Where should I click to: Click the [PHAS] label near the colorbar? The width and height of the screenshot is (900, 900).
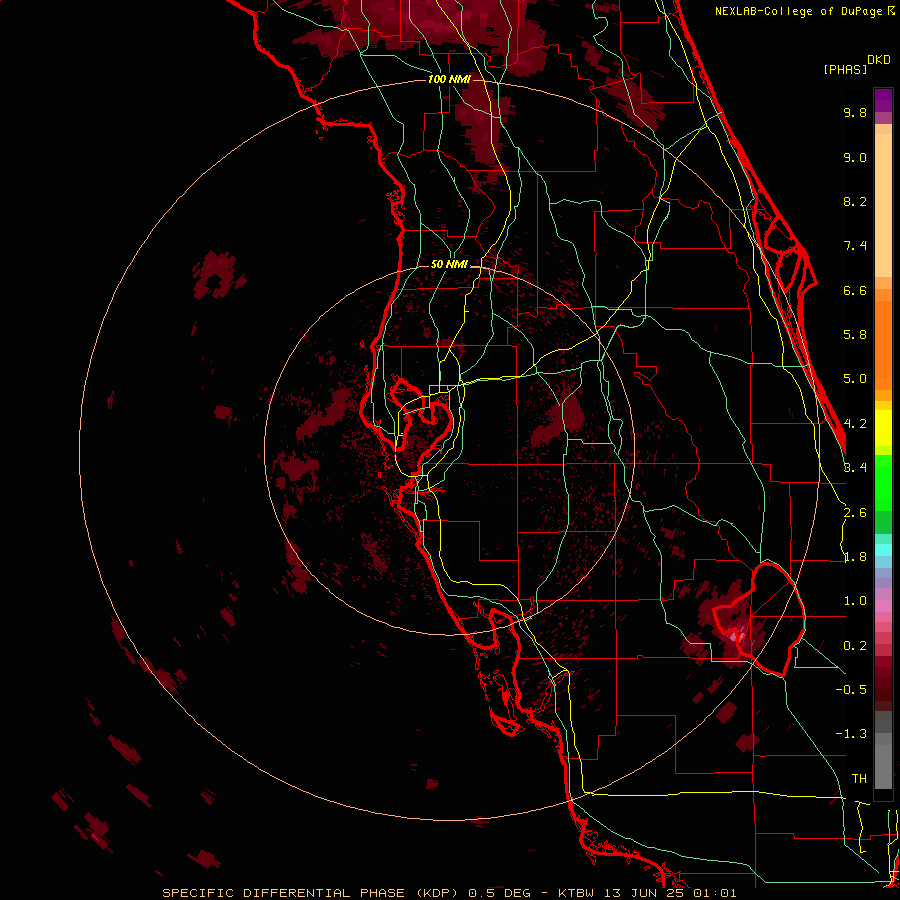[x=844, y=69]
